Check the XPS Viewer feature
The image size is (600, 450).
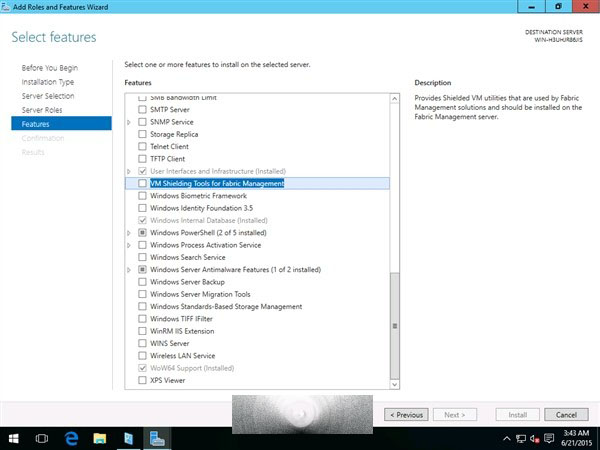[142, 380]
